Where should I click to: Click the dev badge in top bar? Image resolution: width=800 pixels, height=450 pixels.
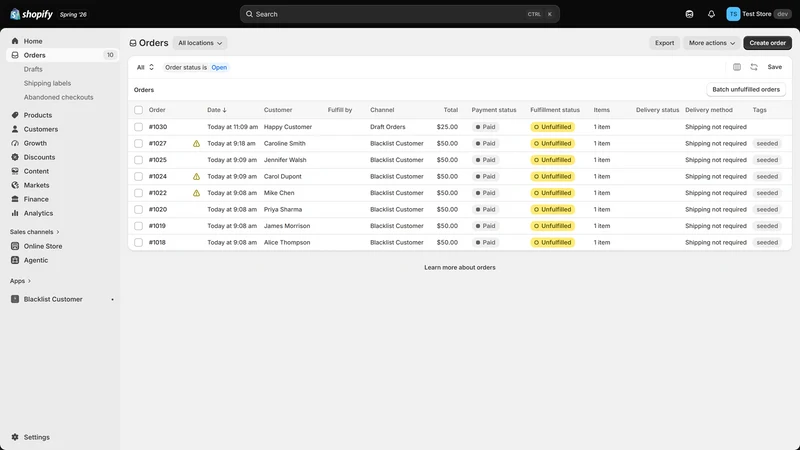coord(782,14)
